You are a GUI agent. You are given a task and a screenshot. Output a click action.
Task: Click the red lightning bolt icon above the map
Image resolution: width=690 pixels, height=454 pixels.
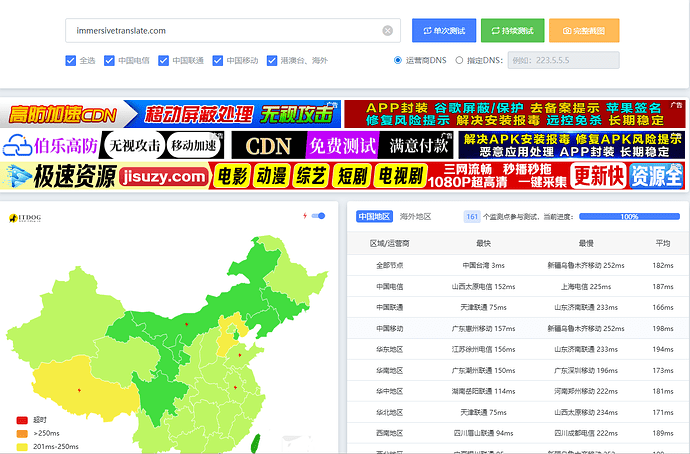pyautogui.click(x=305, y=216)
